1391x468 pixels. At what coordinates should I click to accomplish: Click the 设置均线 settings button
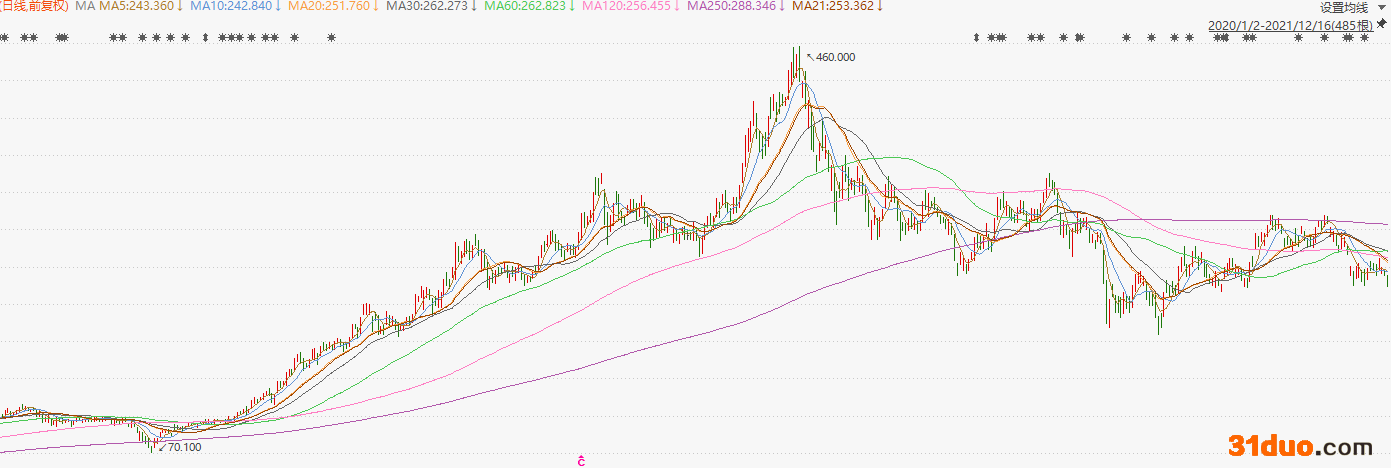1347,7
